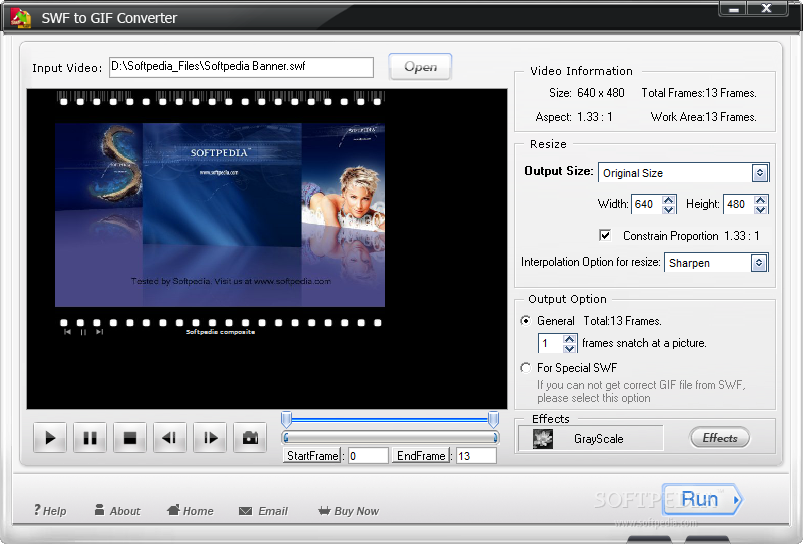Decrease frames snatch value with down arrow
This screenshot has height=544, width=803.
pos(569,348)
